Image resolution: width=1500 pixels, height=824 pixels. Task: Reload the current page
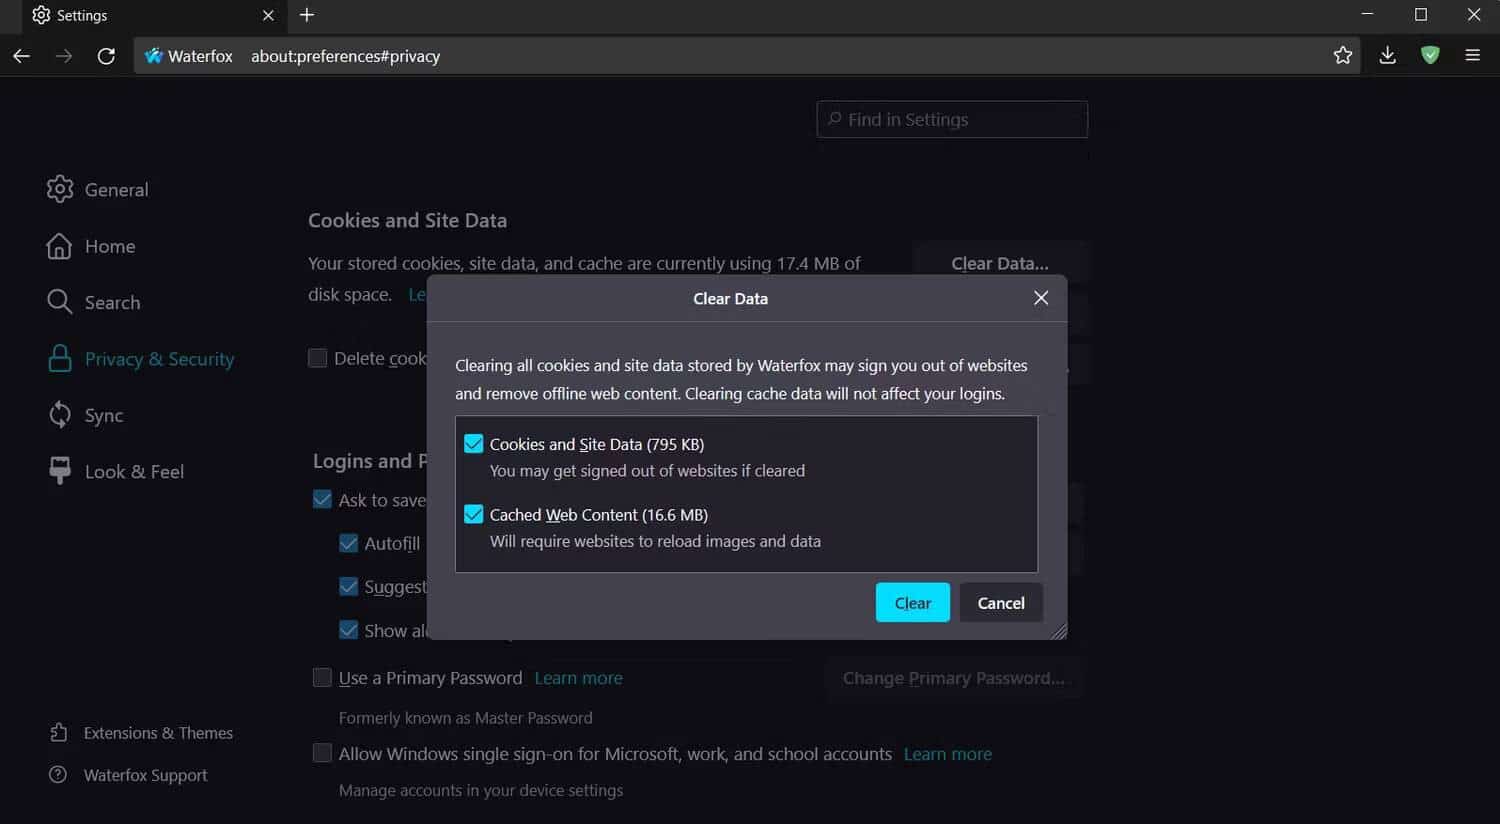[106, 56]
